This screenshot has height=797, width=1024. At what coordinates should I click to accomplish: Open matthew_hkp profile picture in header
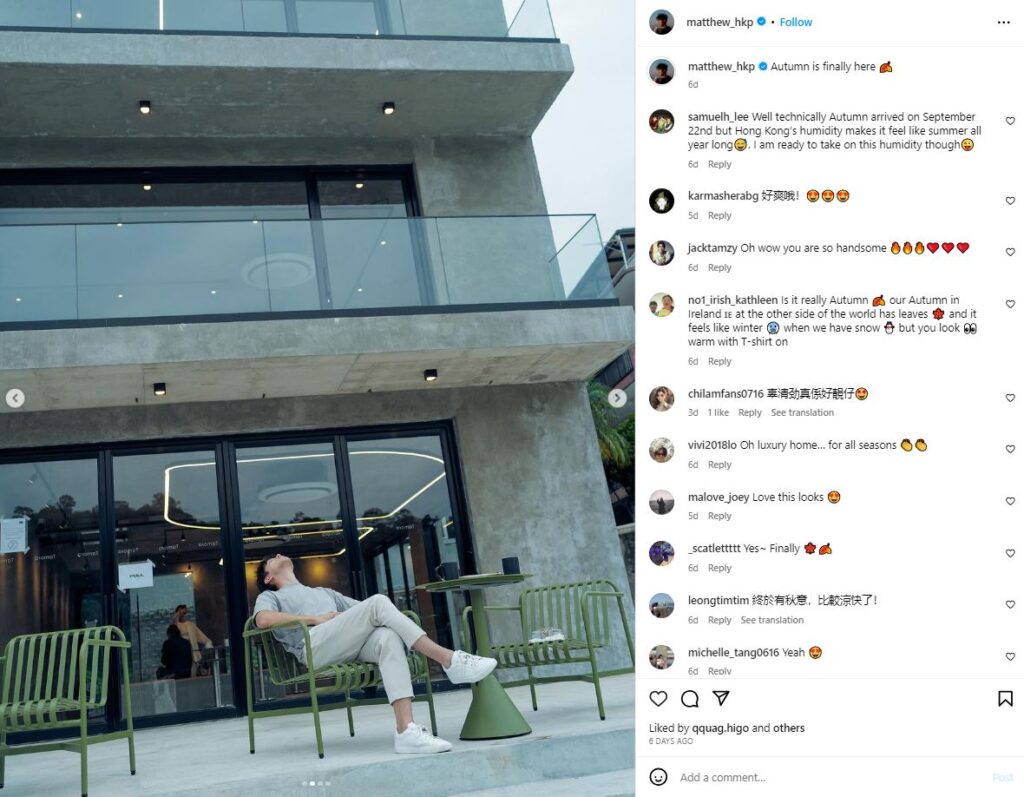[x=661, y=22]
